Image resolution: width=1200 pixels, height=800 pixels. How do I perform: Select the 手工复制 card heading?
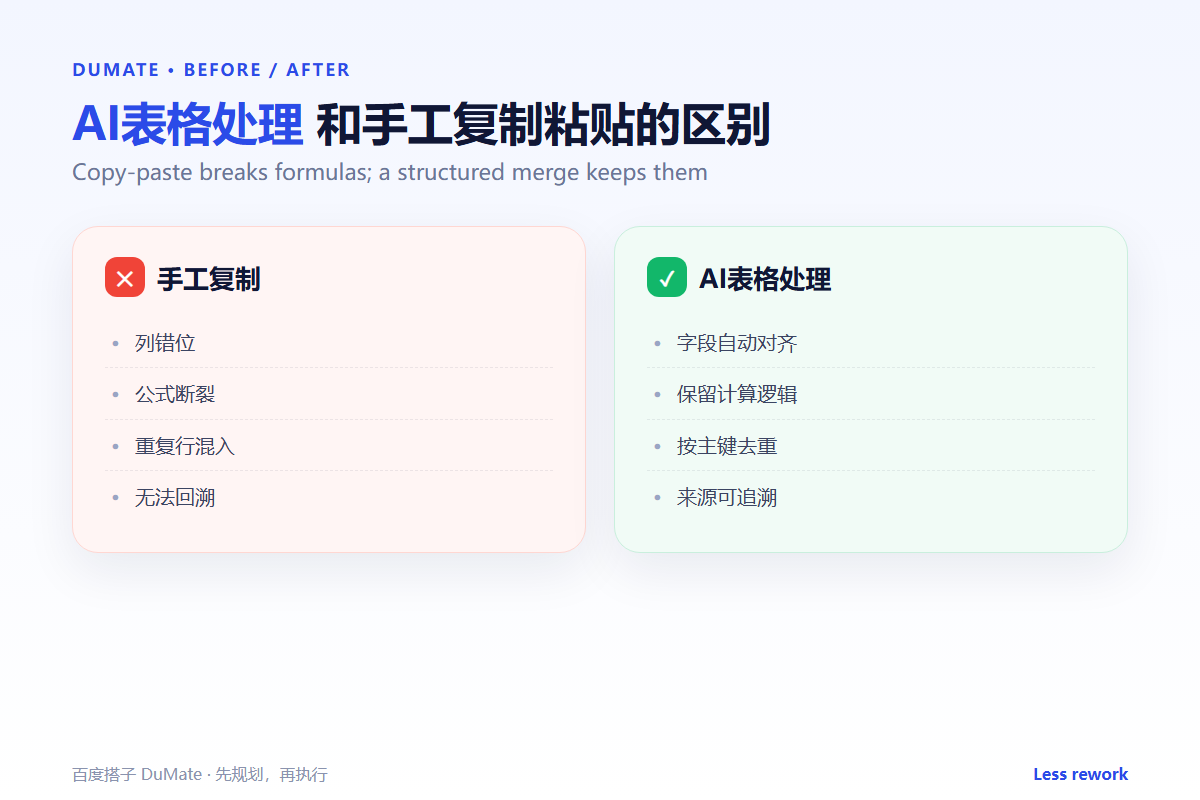click(x=208, y=279)
